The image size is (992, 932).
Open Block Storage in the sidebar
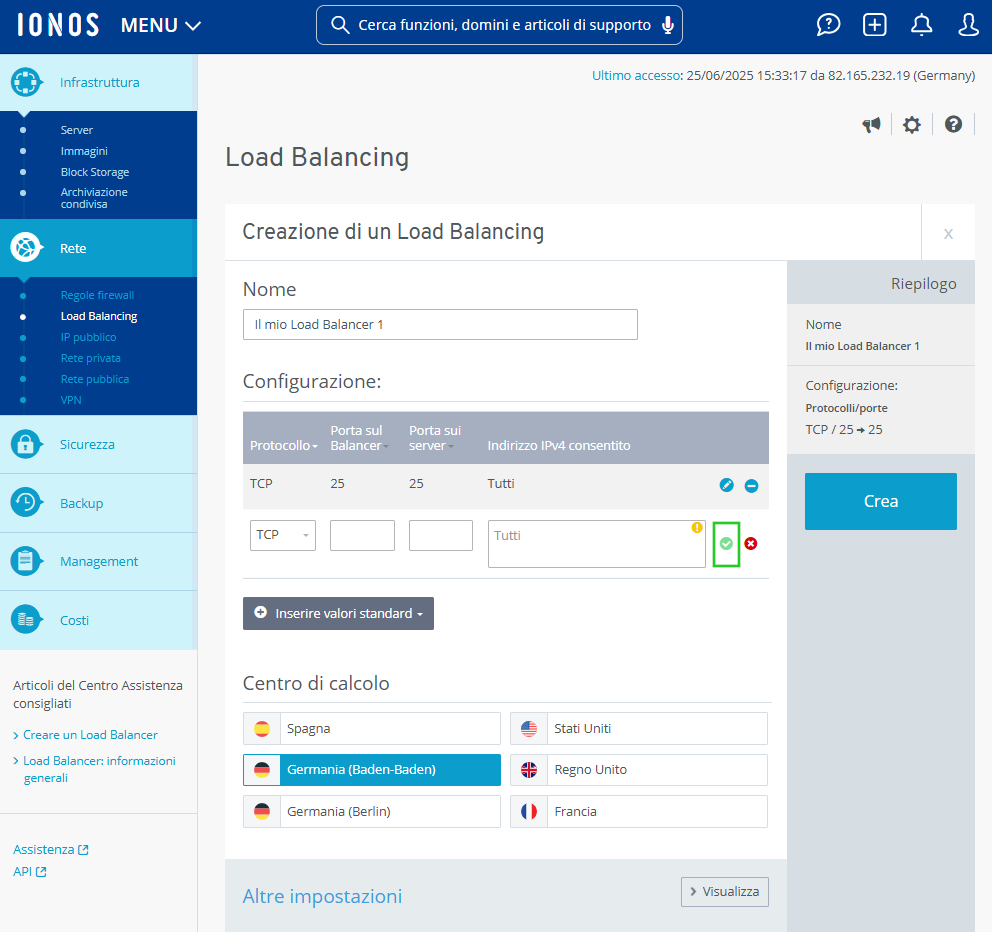pos(95,172)
